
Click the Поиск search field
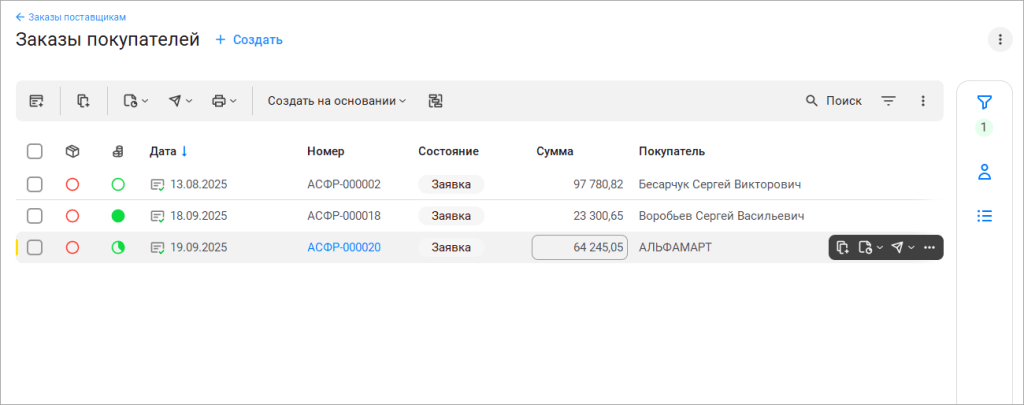[834, 101]
